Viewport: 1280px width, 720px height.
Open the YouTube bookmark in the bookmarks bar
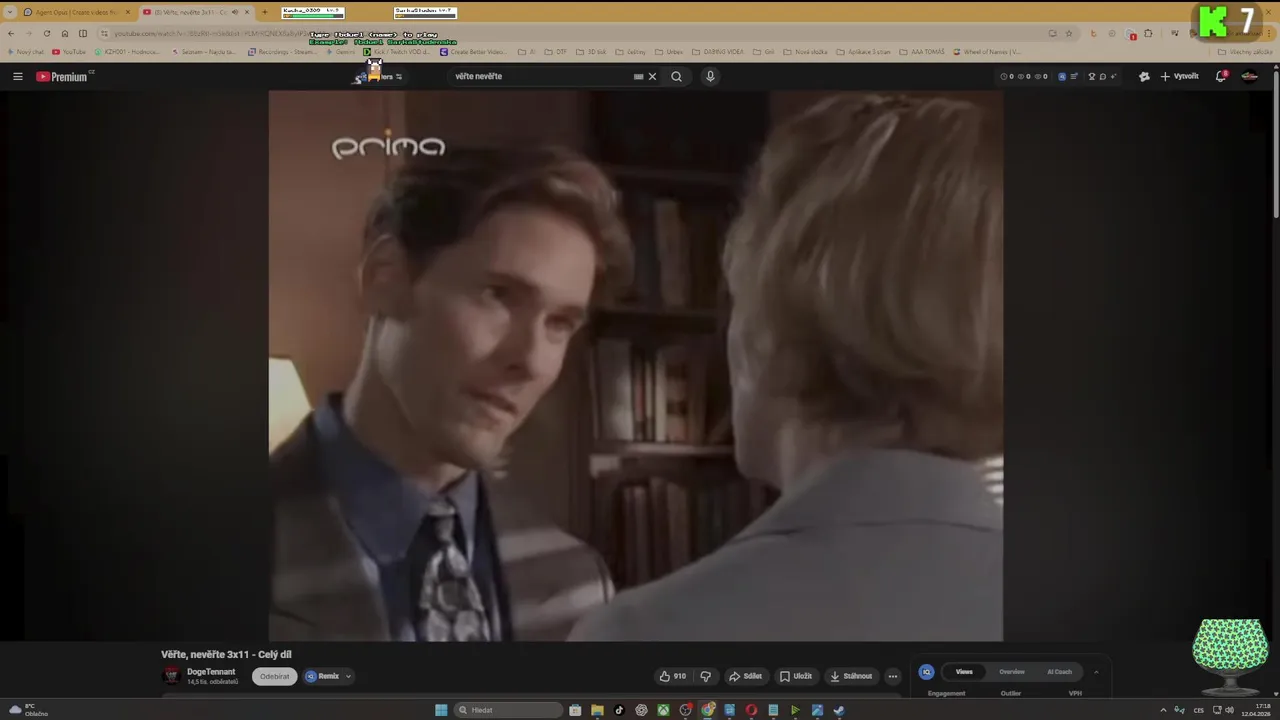[x=69, y=52]
